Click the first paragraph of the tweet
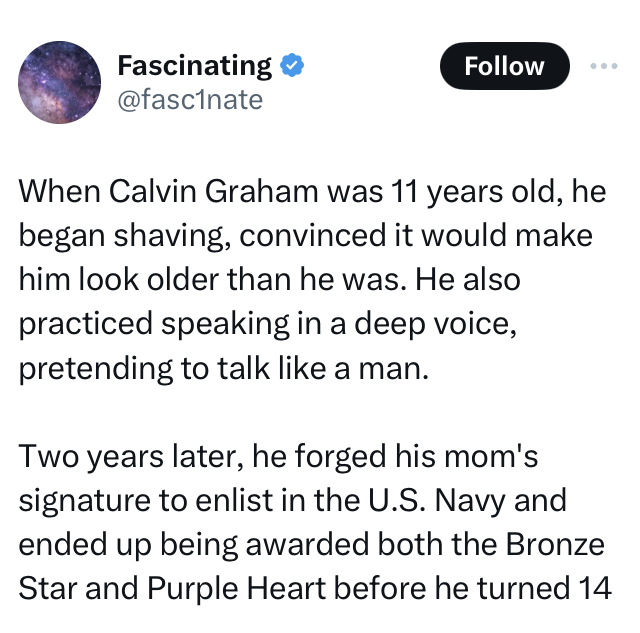The image size is (640, 633). tap(313, 280)
